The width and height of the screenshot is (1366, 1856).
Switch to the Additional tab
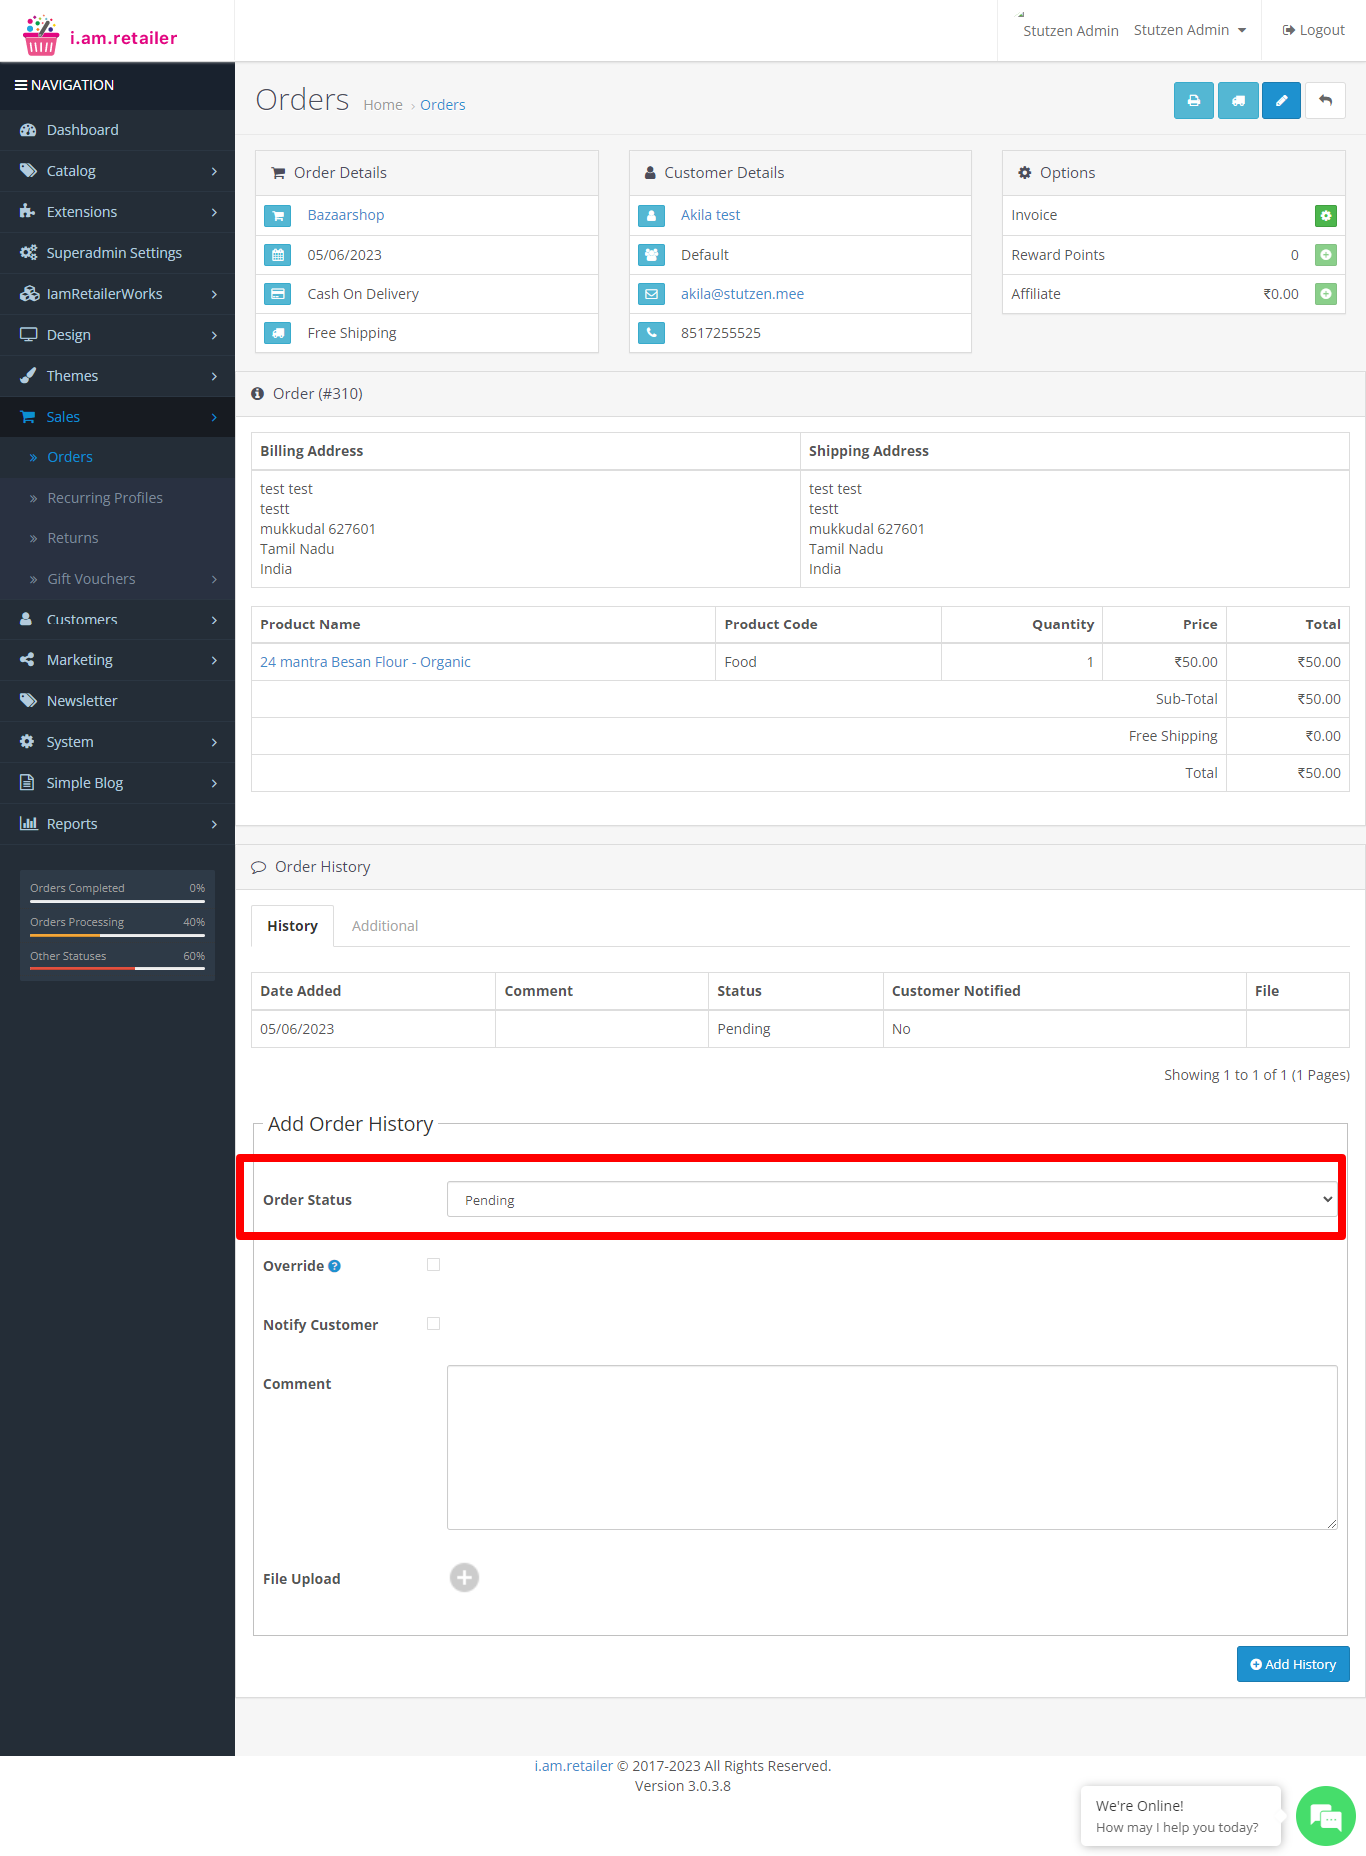tap(385, 926)
